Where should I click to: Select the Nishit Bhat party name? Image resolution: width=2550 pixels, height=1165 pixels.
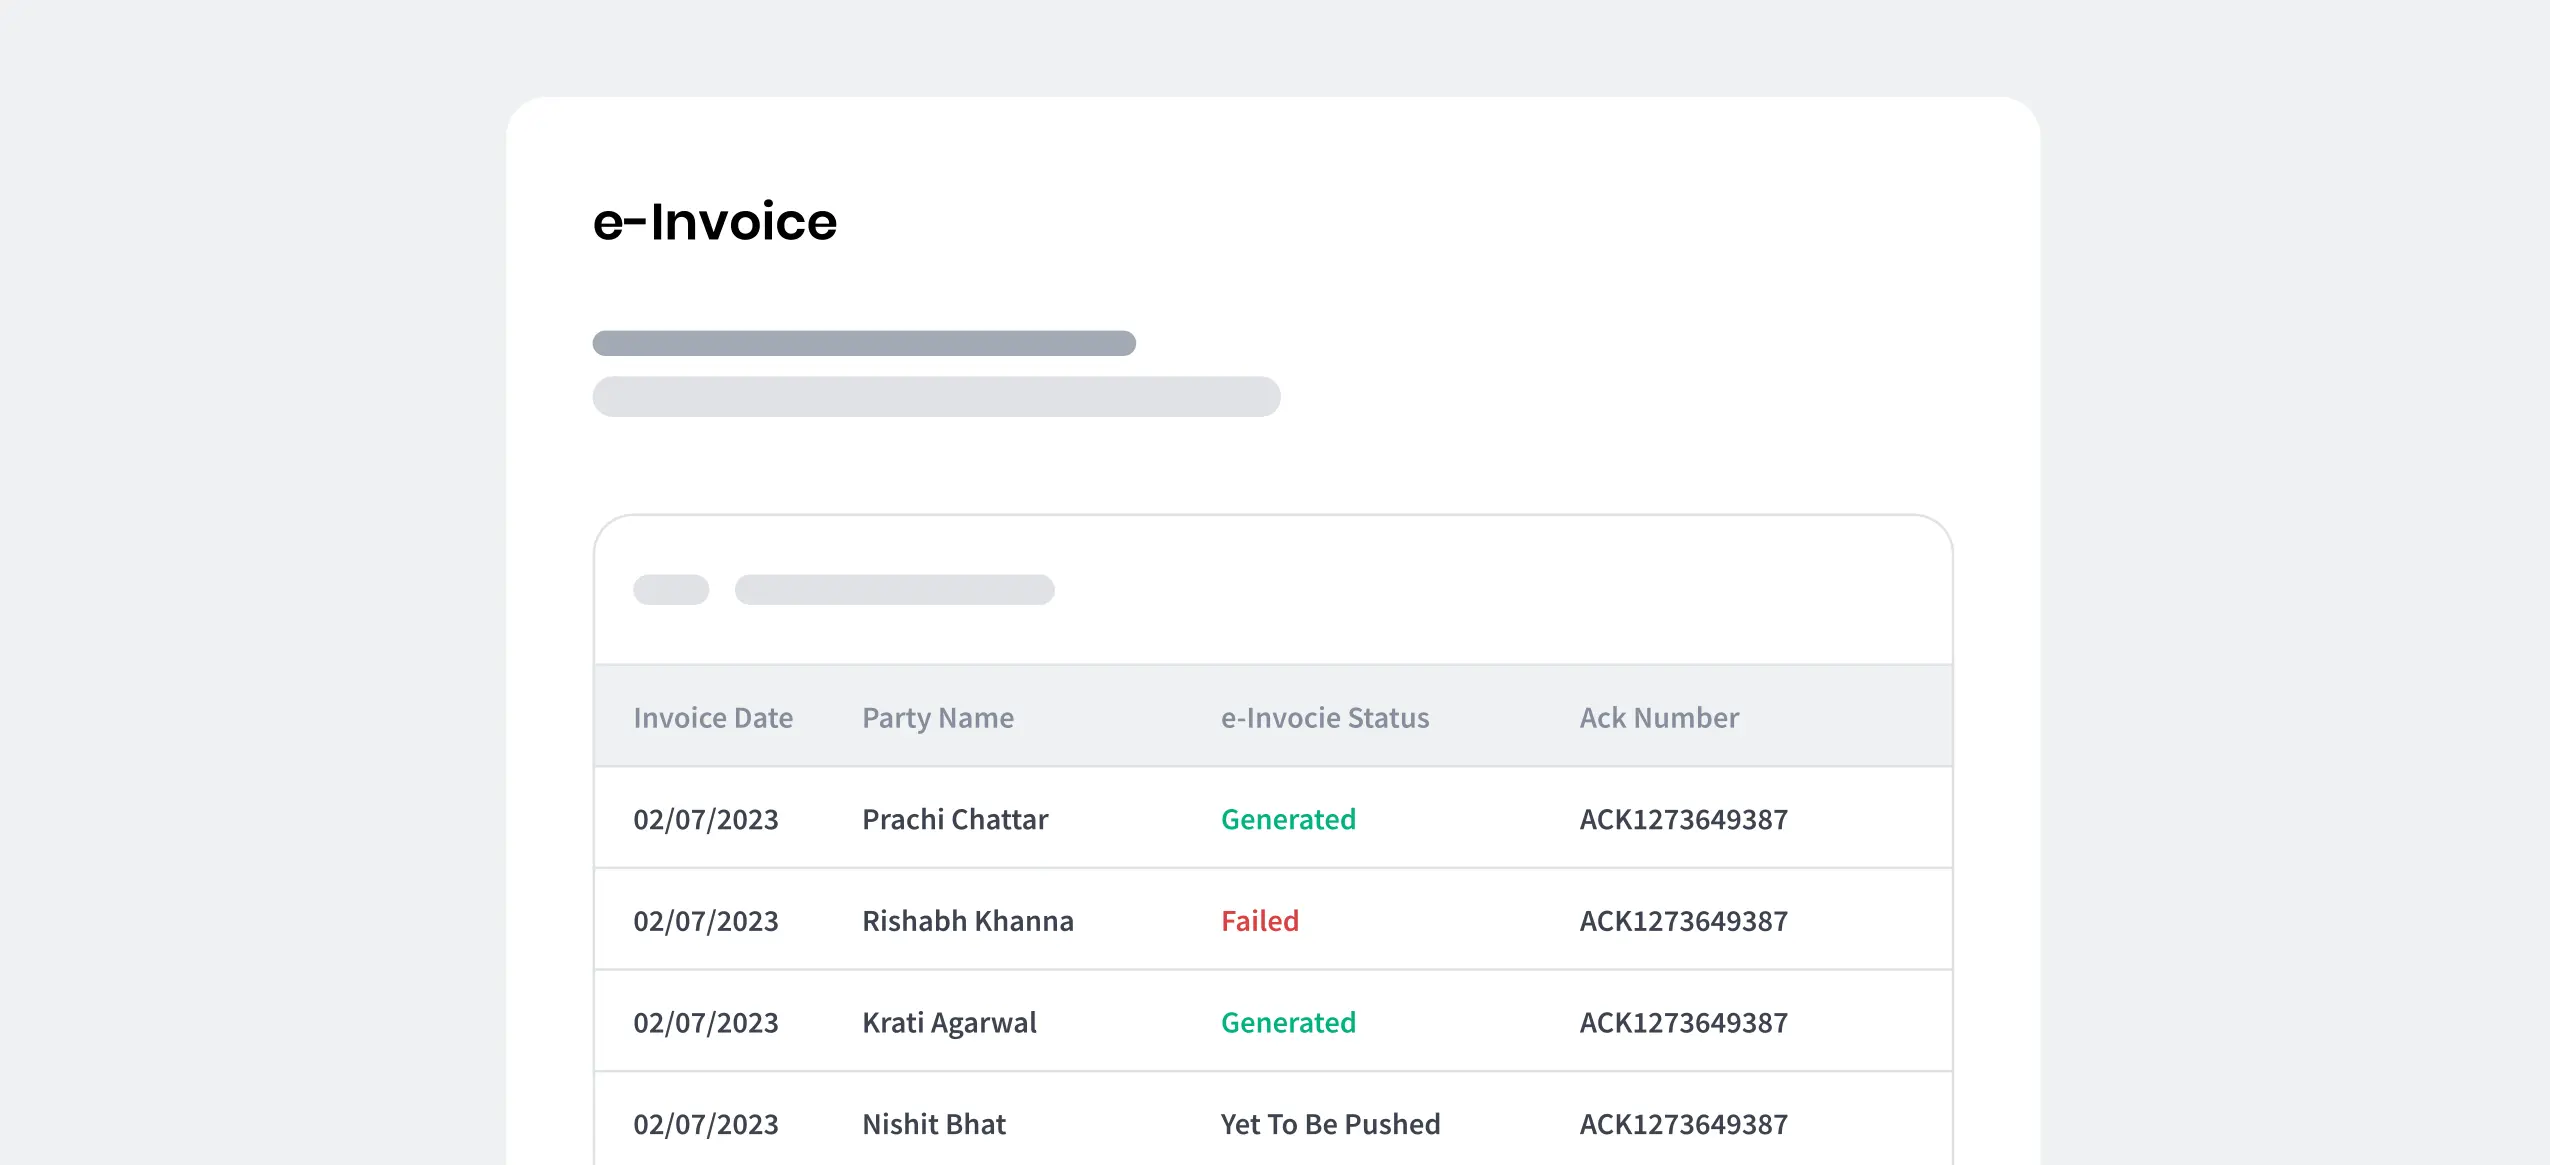tap(933, 1125)
